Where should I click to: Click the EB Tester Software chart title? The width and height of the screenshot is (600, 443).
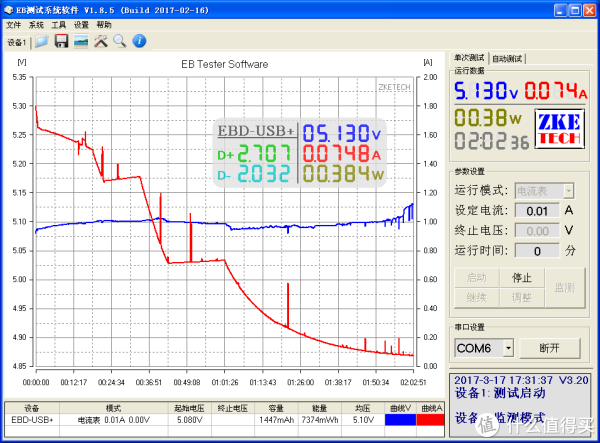pos(225,64)
